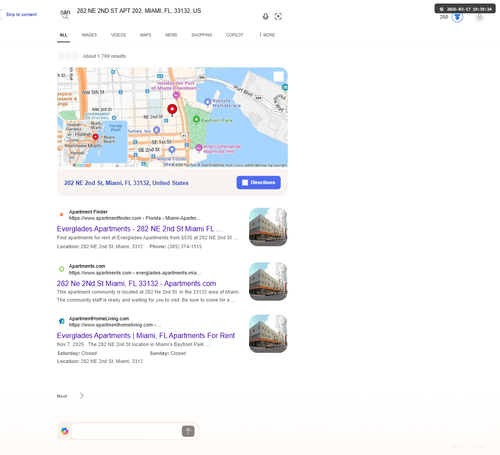Open the Apartments.com result building thumbnail
This screenshot has height=455, width=500.
268,281
